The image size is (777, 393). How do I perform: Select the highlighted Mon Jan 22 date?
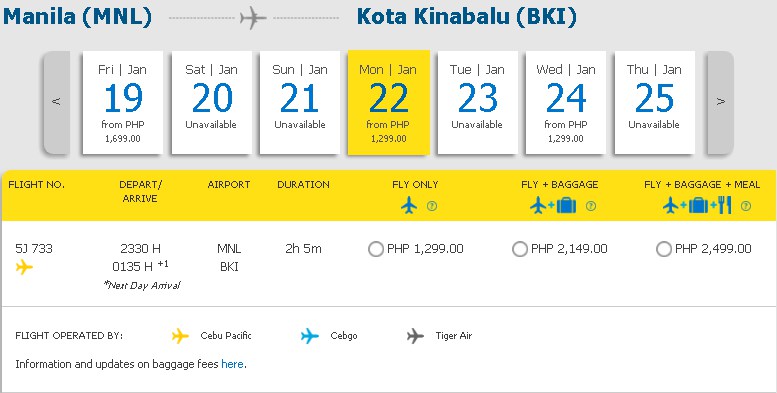tap(388, 103)
